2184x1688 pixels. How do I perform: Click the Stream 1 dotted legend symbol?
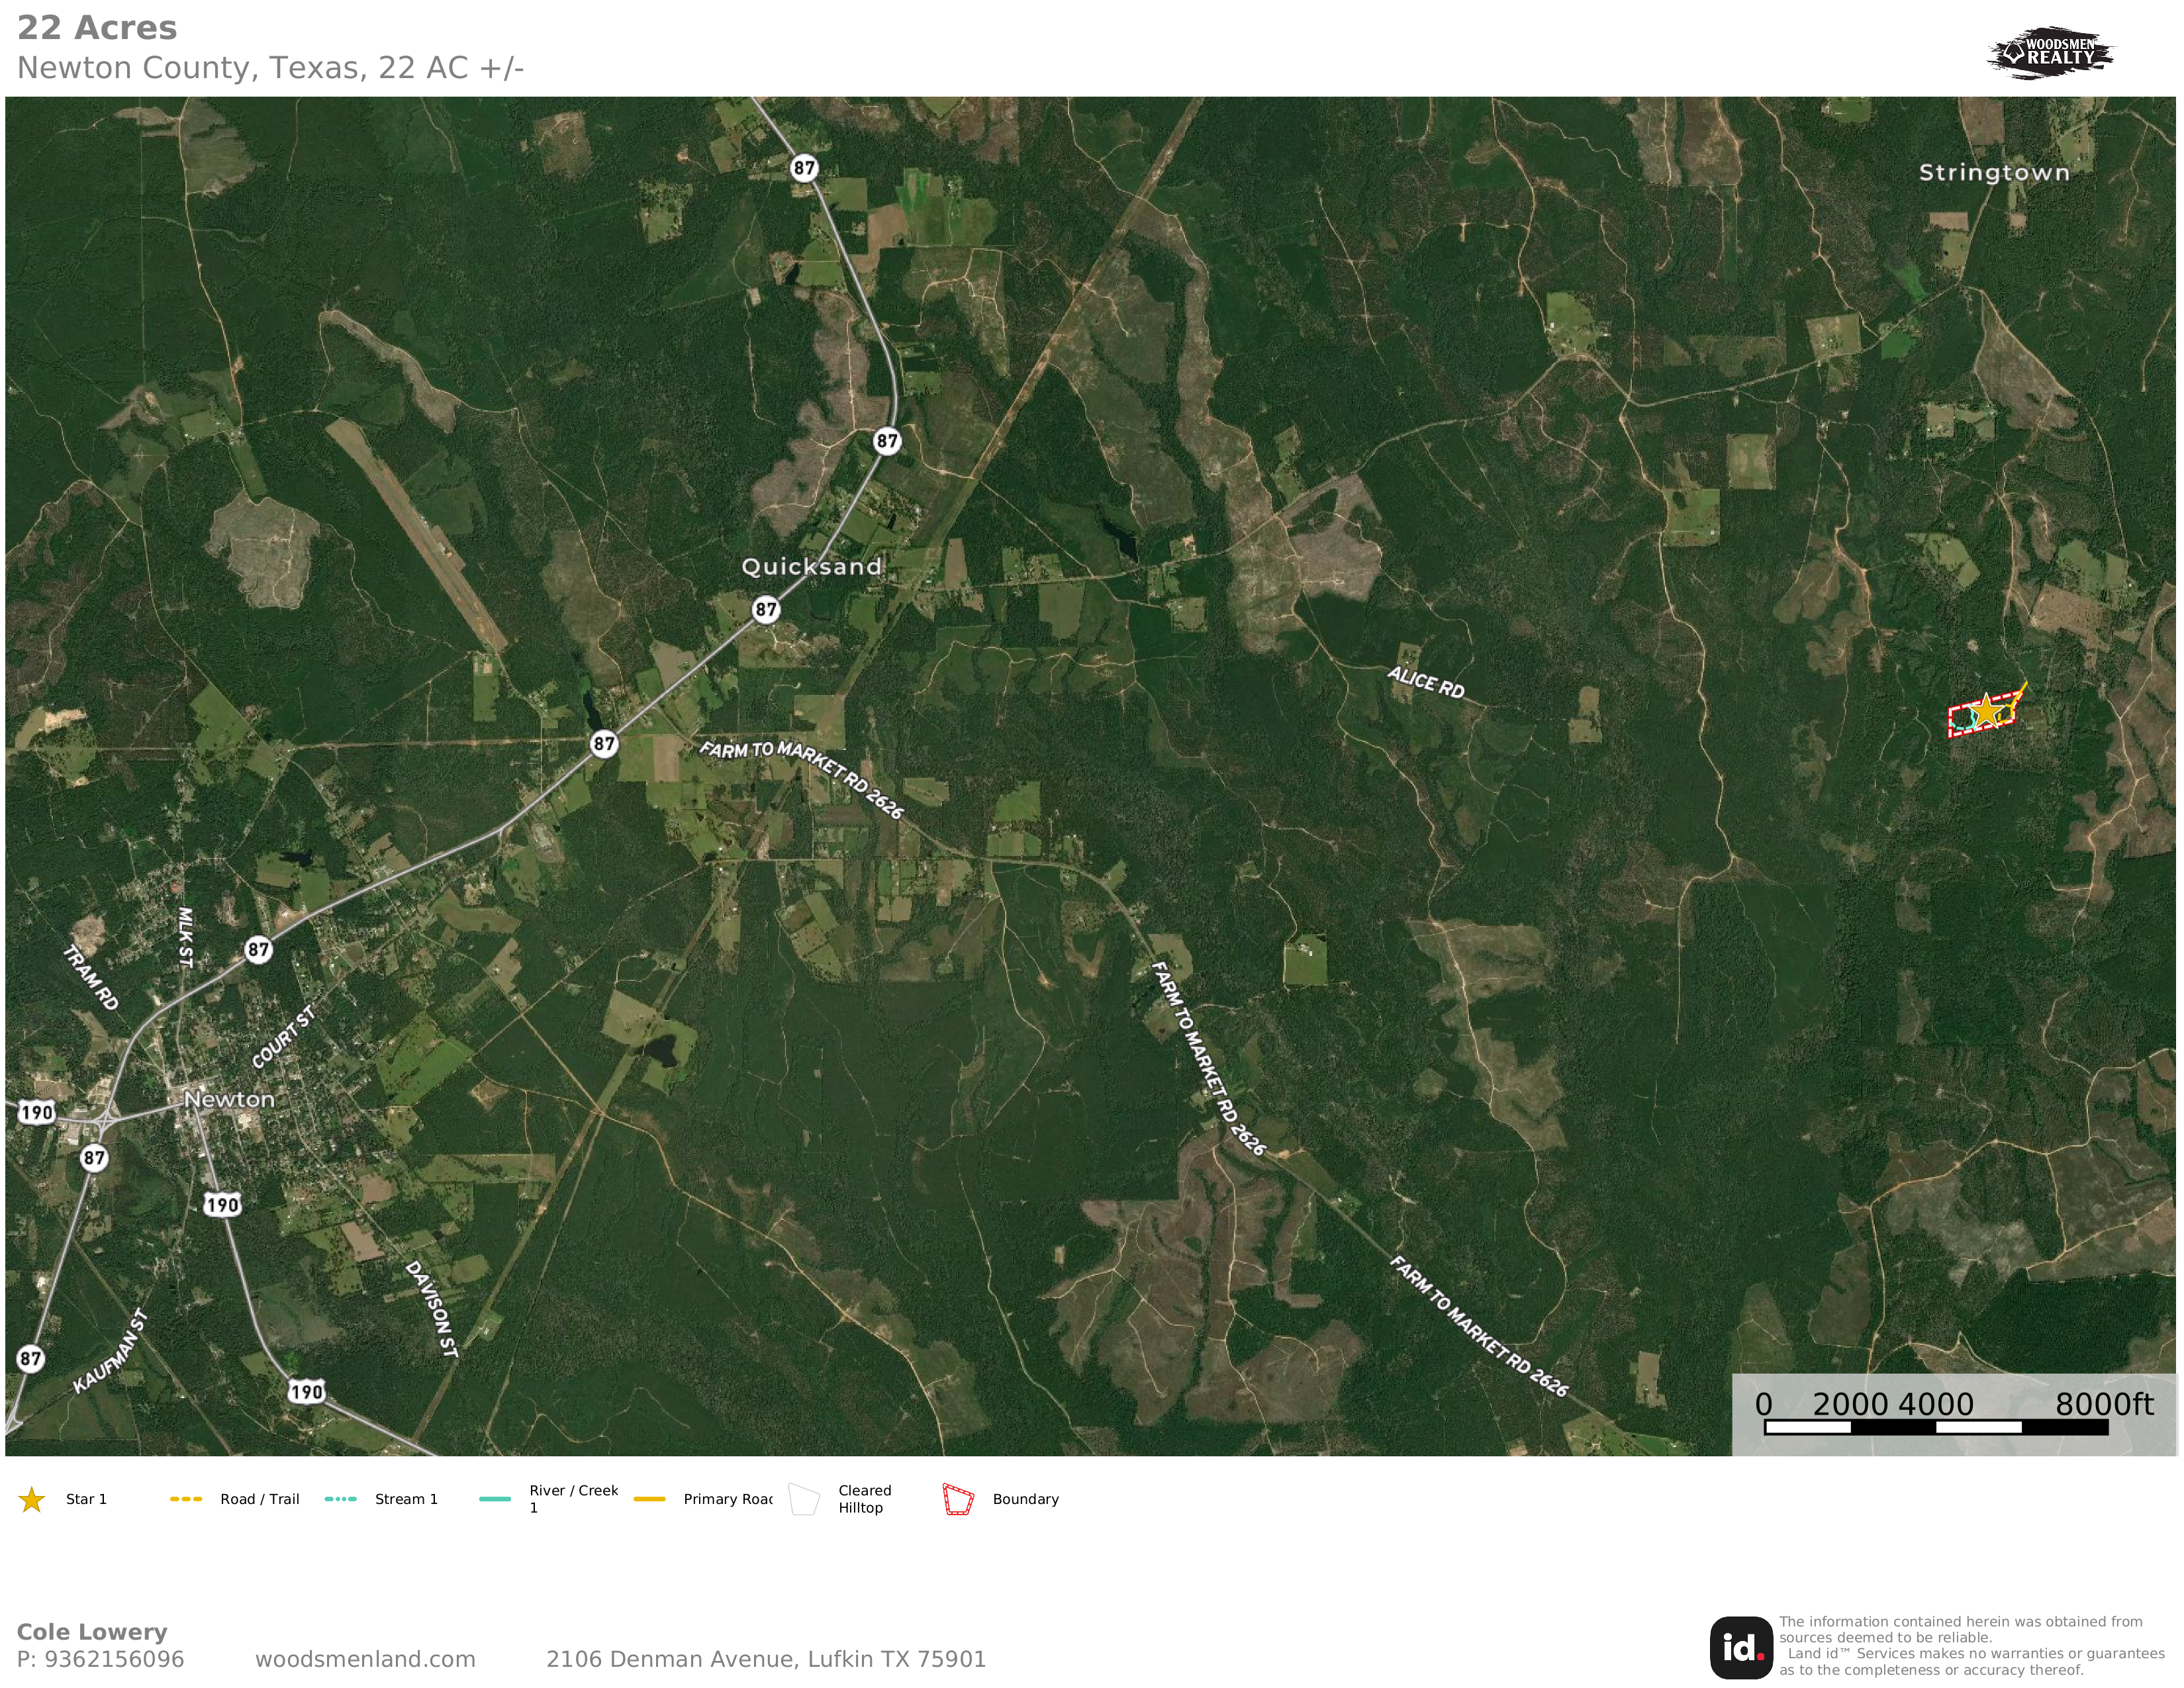click(340, 1499)
